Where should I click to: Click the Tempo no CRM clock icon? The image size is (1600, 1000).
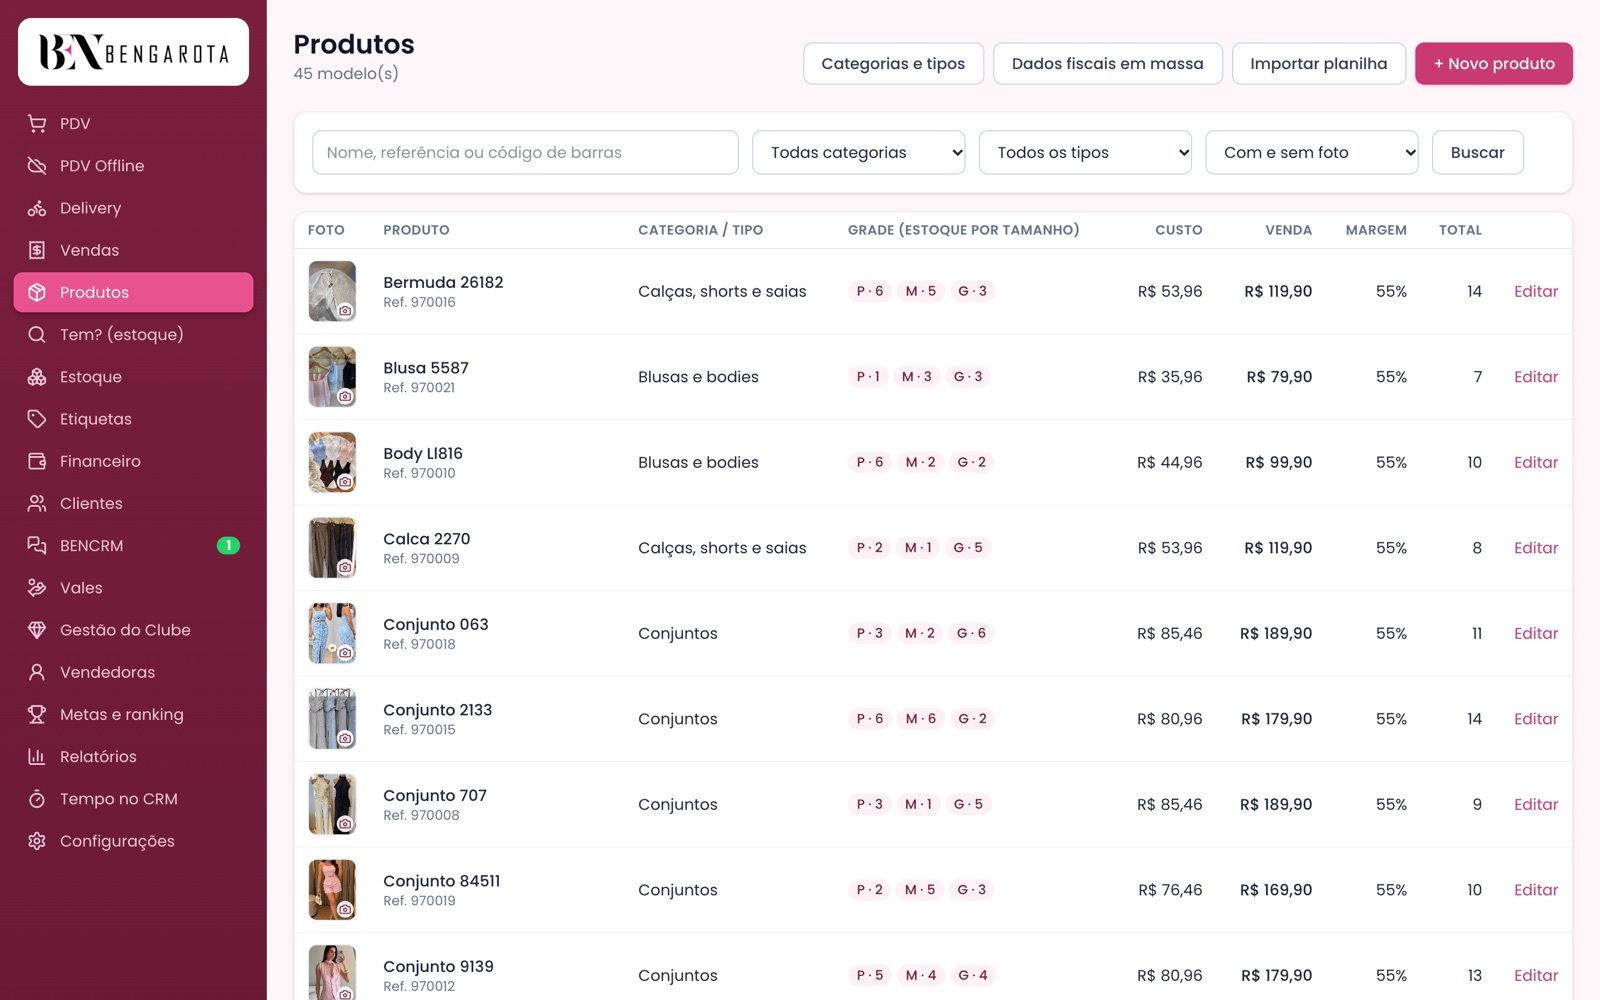click(37, 799)
